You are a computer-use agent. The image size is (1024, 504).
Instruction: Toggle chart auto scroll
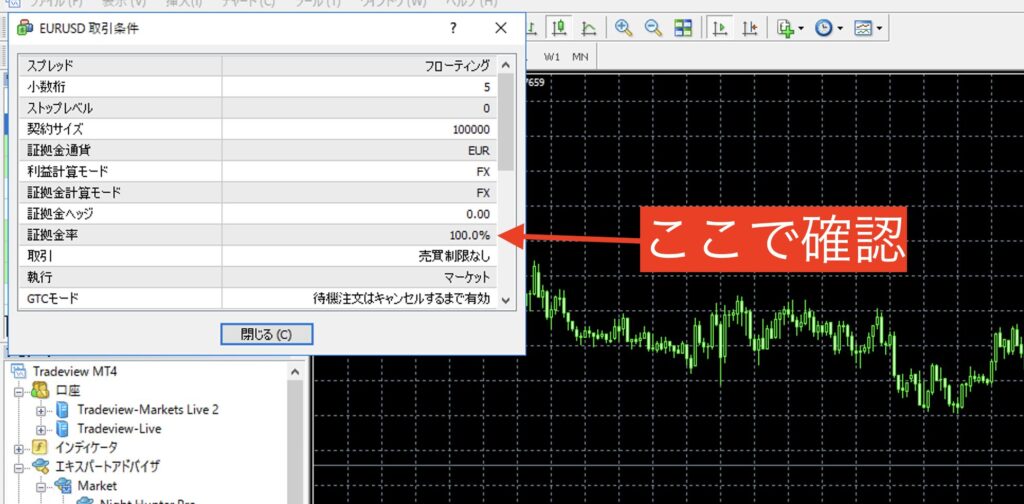tap(719, 28)
